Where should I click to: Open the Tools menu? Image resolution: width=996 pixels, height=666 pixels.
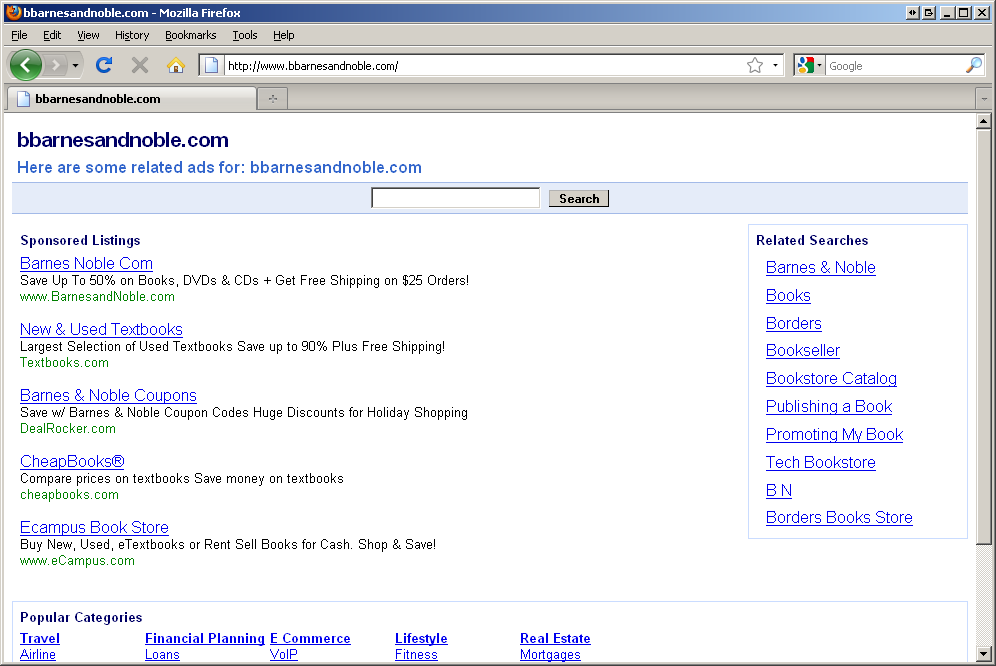point(245,35)
